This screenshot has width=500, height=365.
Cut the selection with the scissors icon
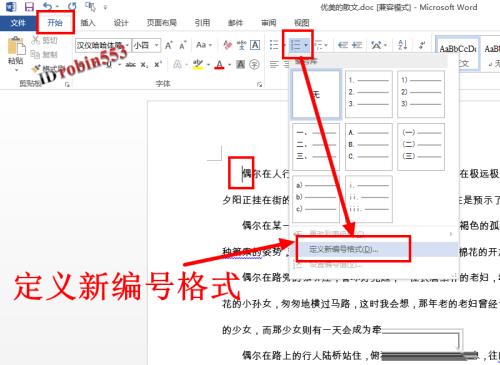(35, 40)
